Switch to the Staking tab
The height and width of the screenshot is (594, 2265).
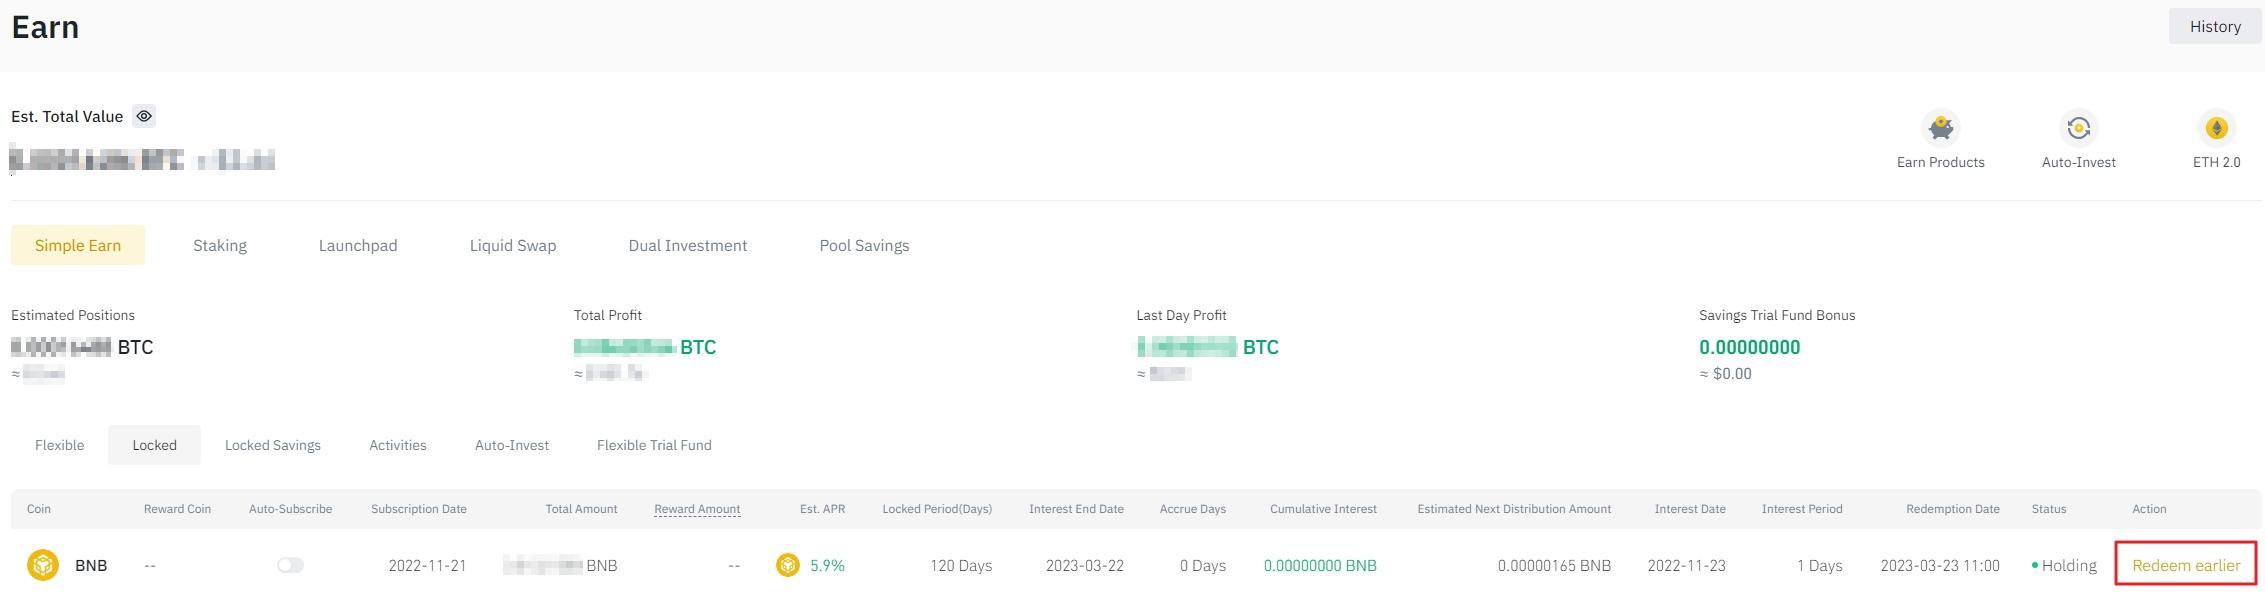(219, 245)
